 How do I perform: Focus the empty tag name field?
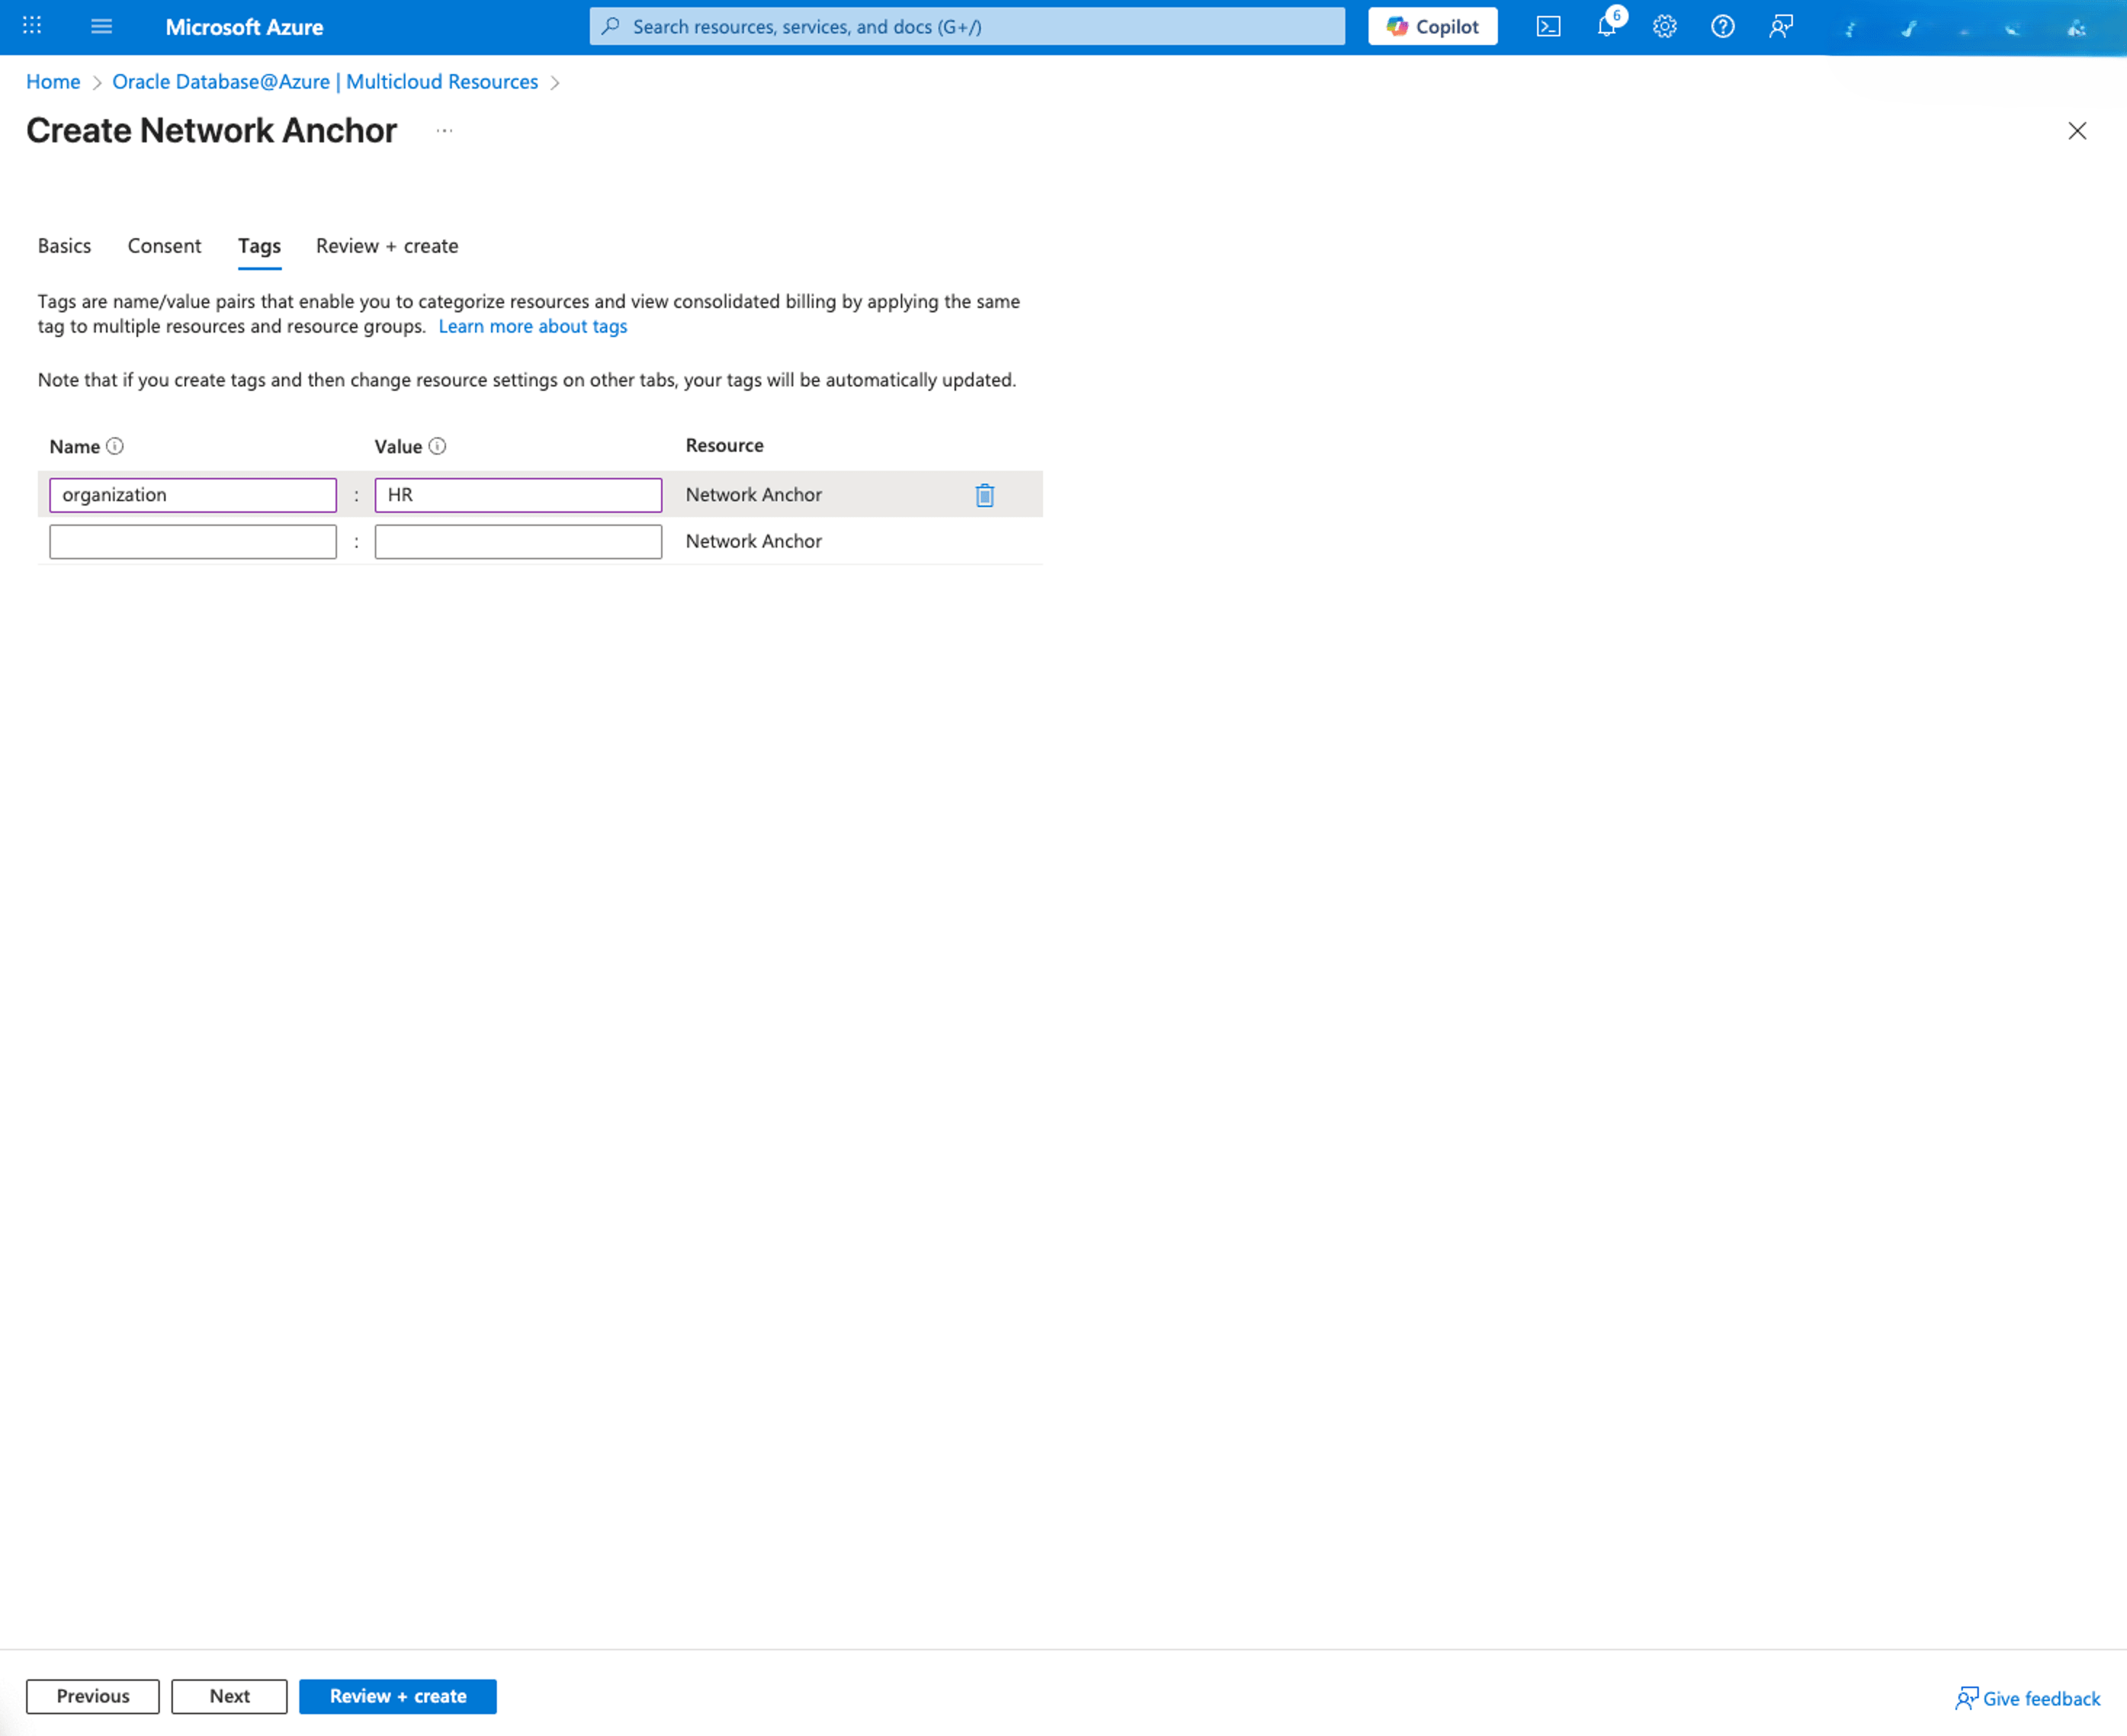point(192,541)
